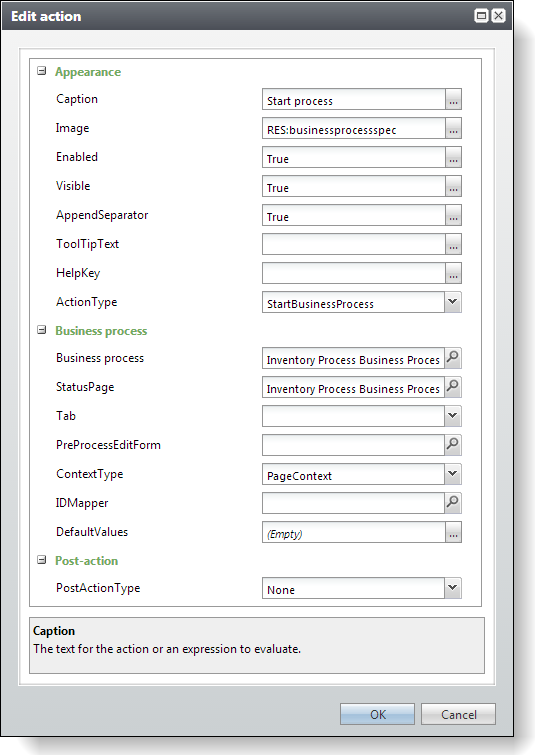Click the ellipsis button beside Image field
Image resolution: width=535 pixels, height=755 pixels.
pos(453,128)
